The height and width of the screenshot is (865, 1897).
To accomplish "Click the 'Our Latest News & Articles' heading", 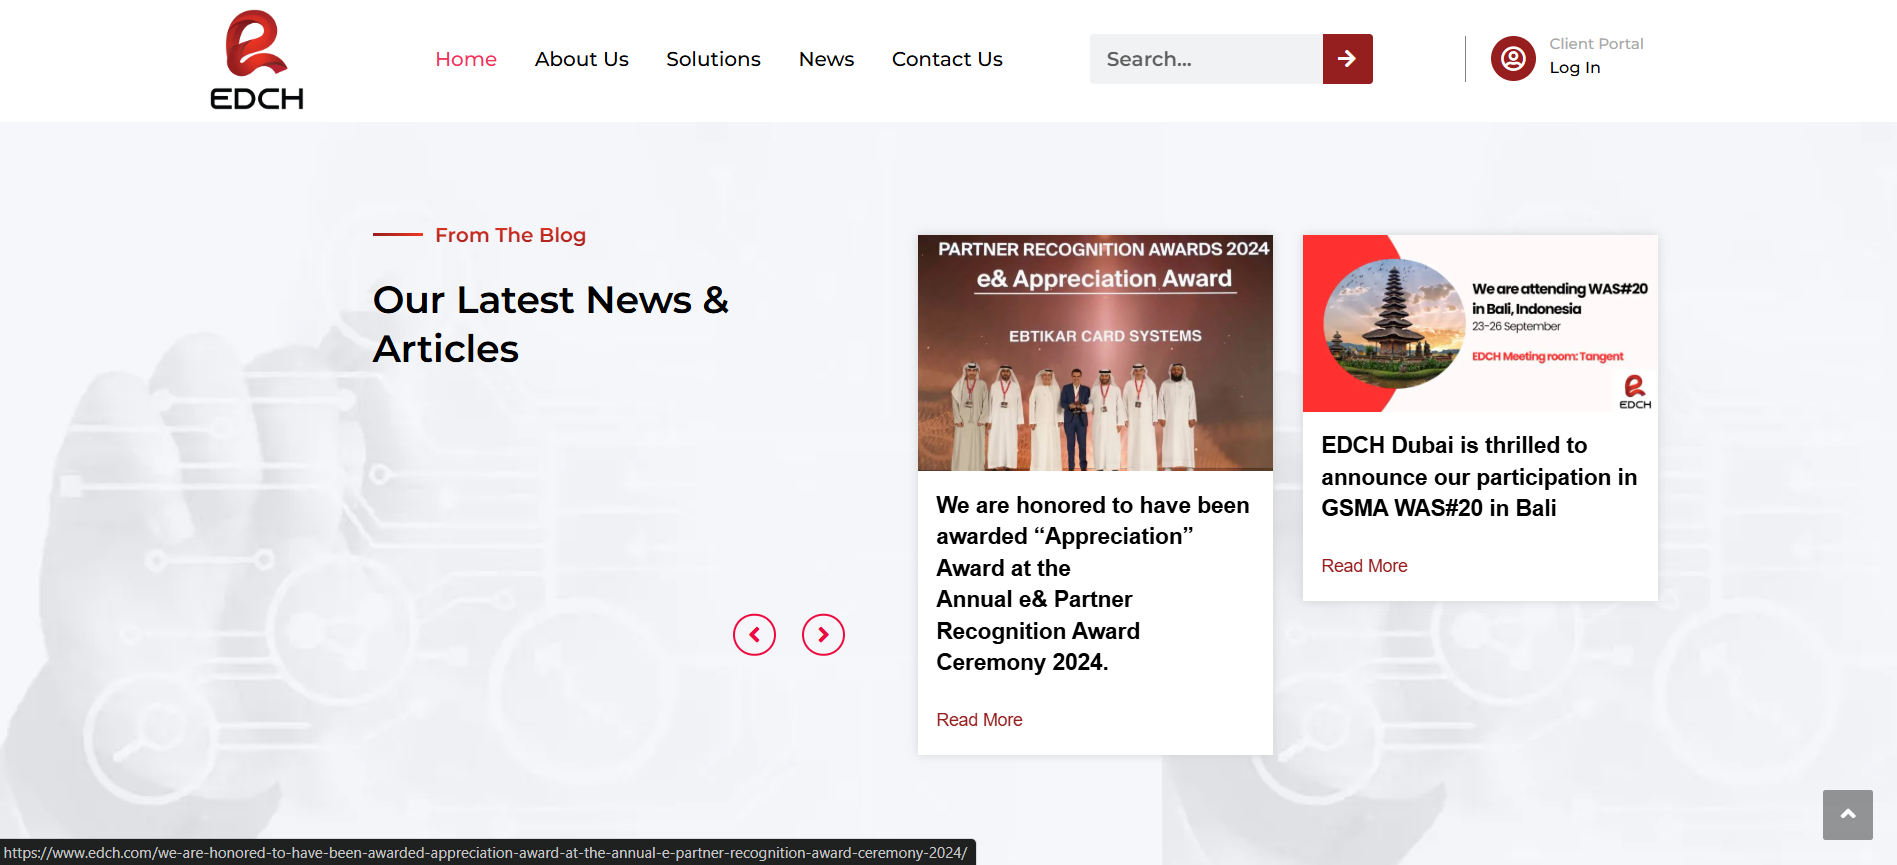I will [x=551, y=324].
